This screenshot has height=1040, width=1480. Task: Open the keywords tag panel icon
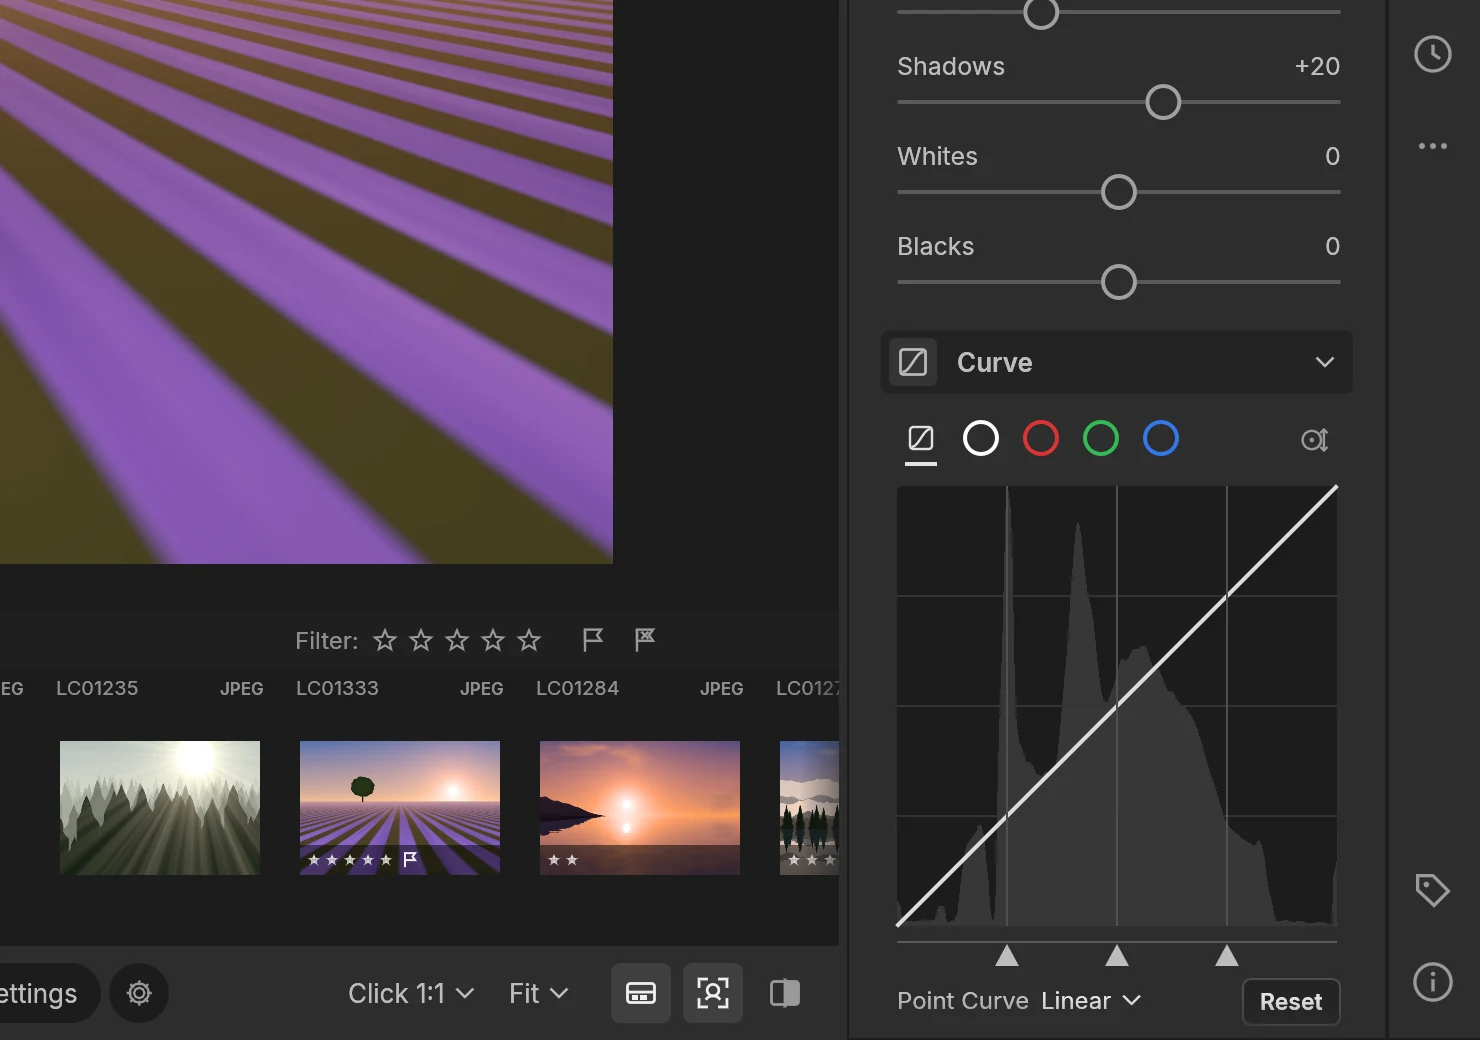pyautogui.click(x=1432, y=889)
